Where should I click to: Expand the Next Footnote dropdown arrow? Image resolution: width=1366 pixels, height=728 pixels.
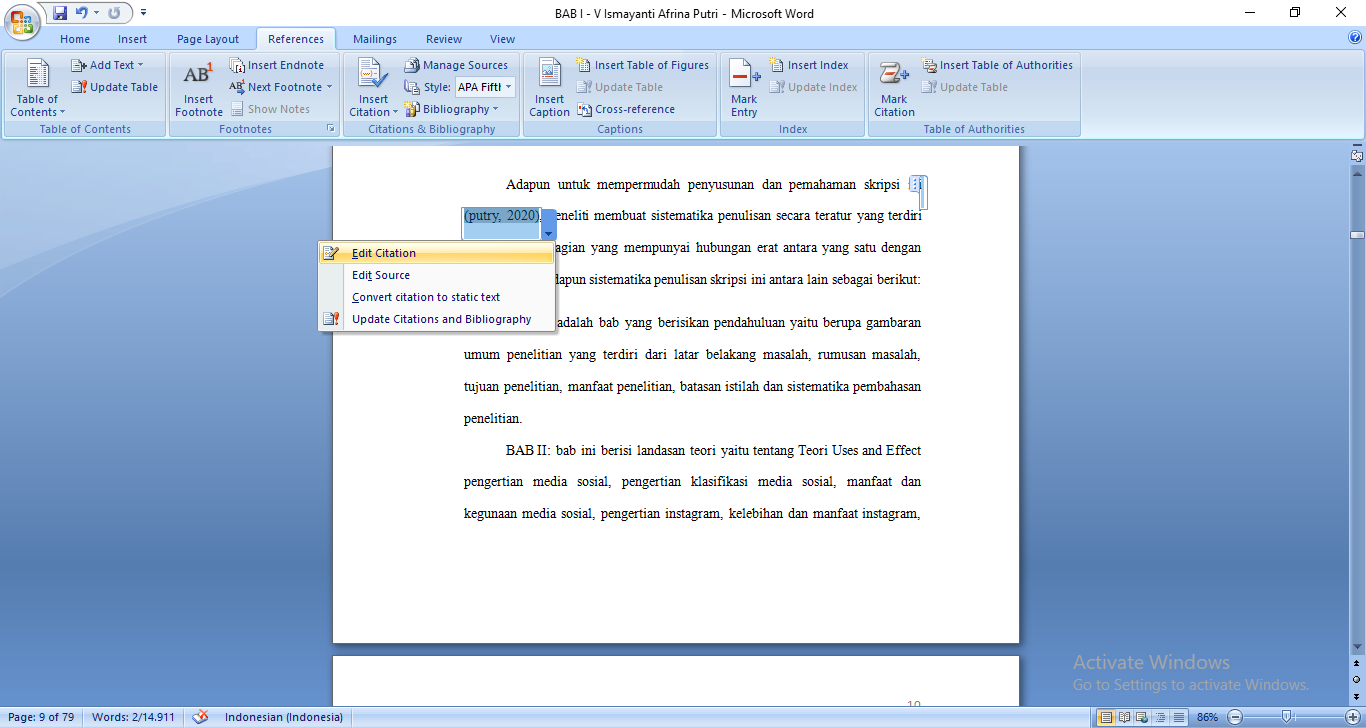[329, 87]
